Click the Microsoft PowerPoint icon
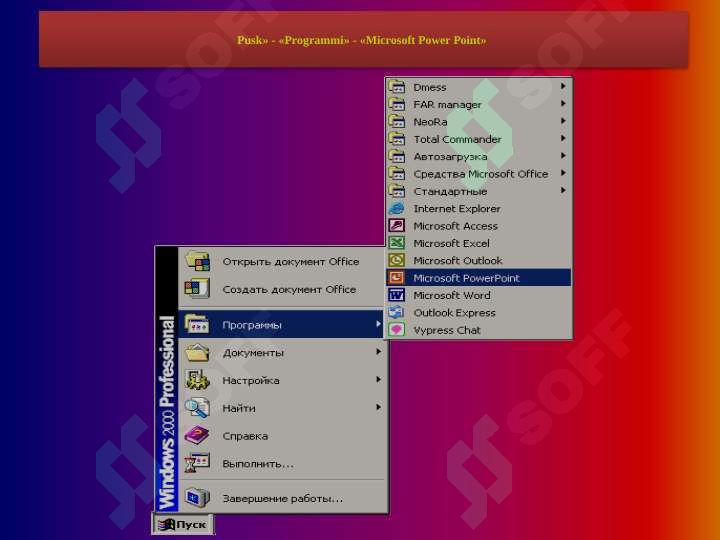 396,278
